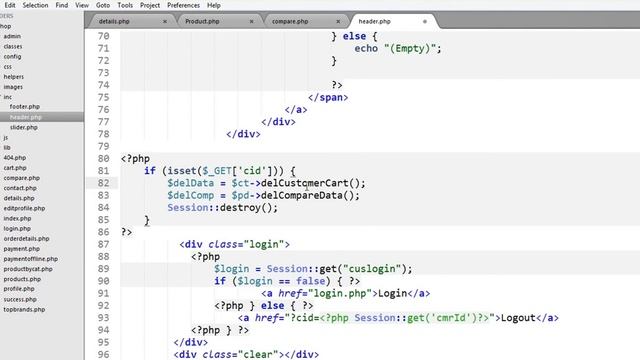Expand the js folder

[6, 138]
